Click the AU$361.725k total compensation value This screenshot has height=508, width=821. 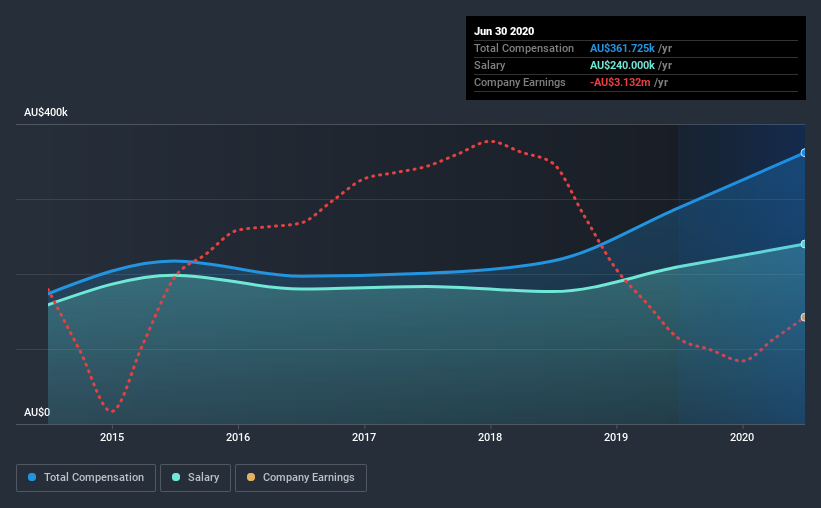pyautogui.click(x=622, y=48)
